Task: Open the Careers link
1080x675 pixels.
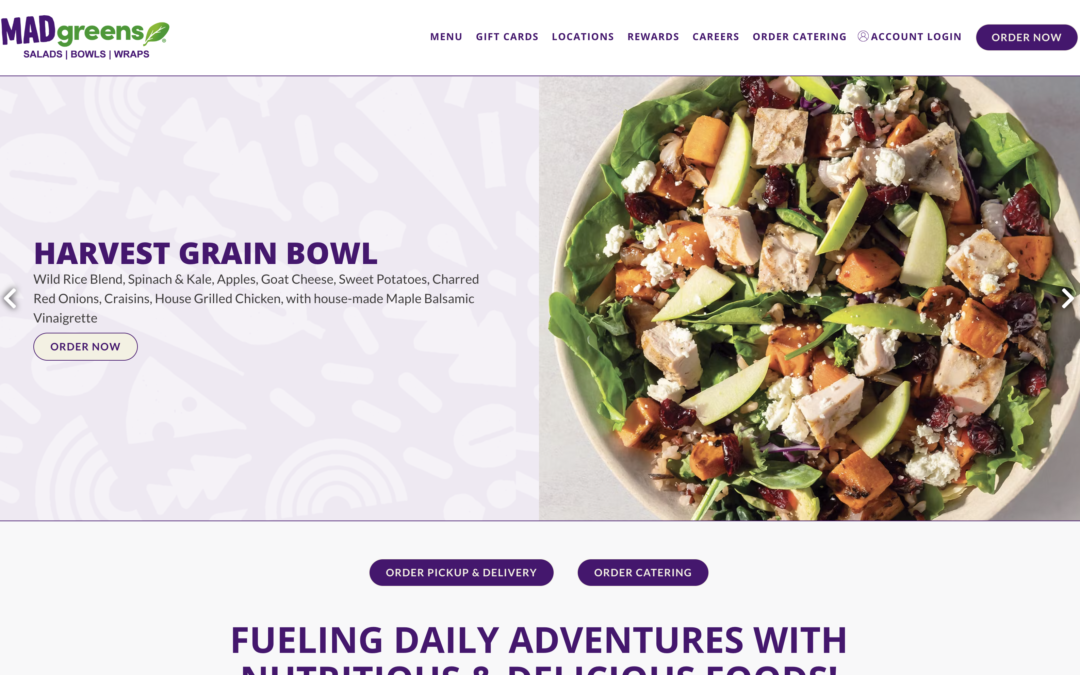Action: click(x=716, y=37)
